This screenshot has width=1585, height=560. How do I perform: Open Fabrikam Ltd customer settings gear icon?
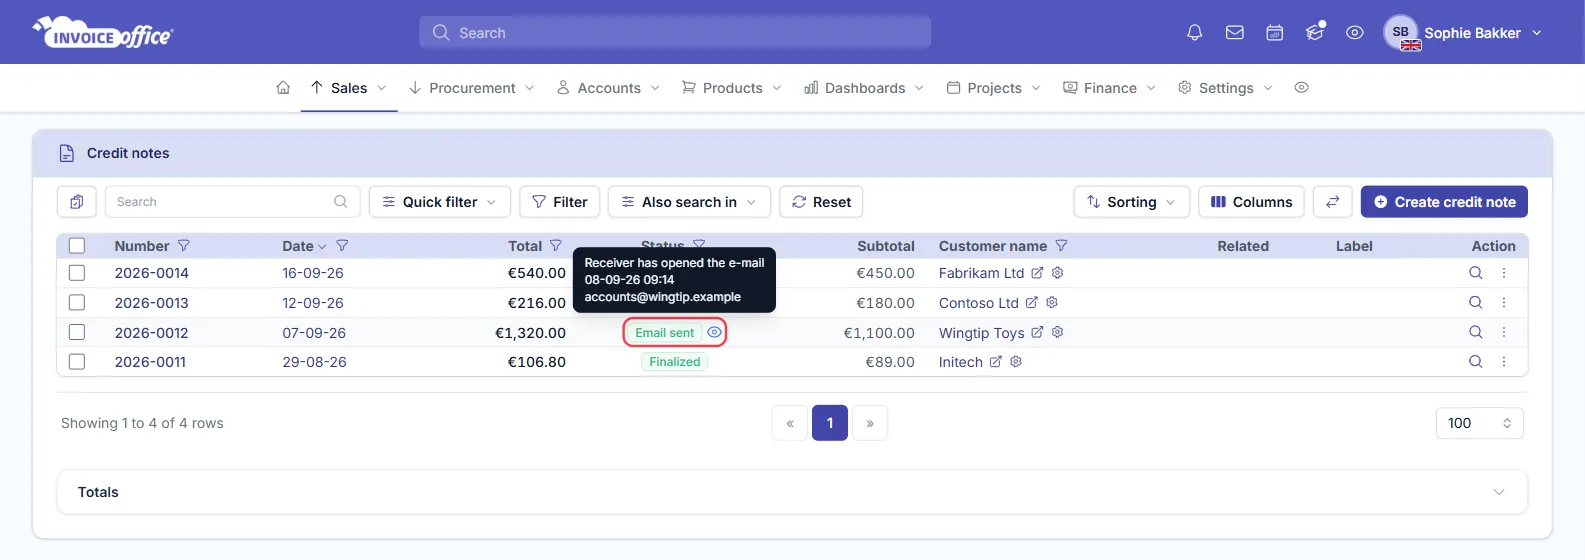coord(1057,273)
